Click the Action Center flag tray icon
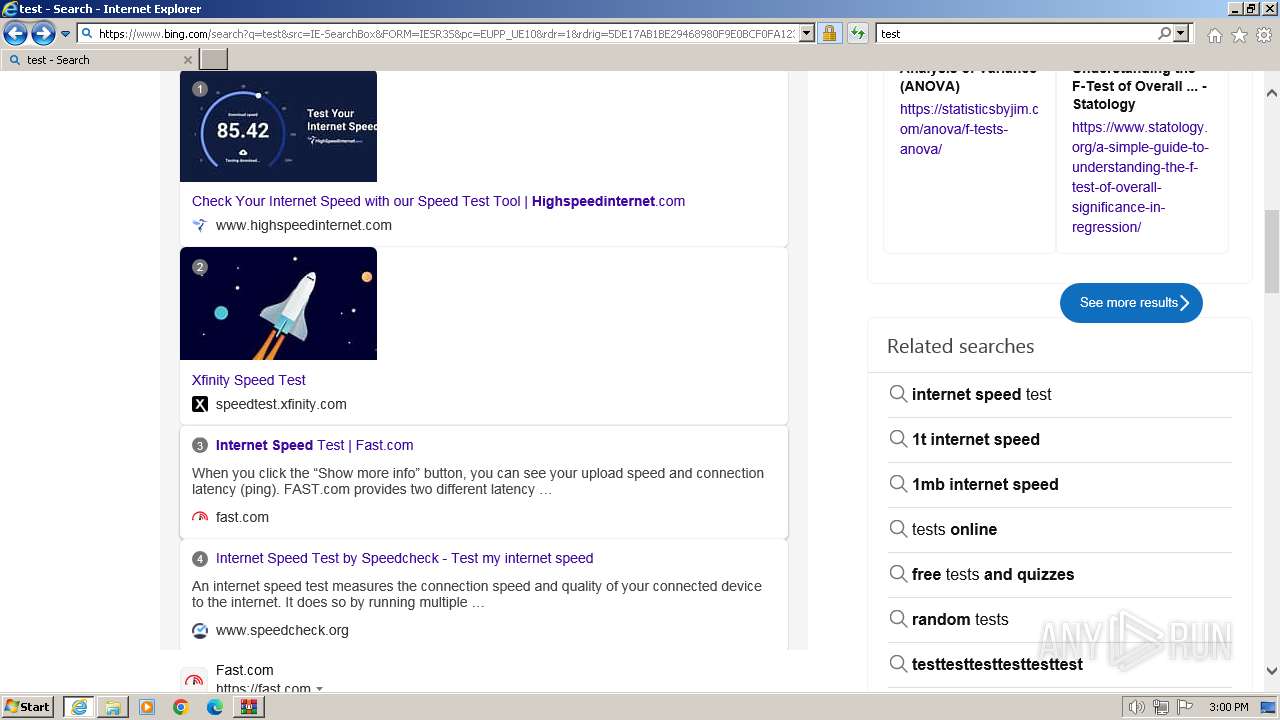 coord(1185,707)
